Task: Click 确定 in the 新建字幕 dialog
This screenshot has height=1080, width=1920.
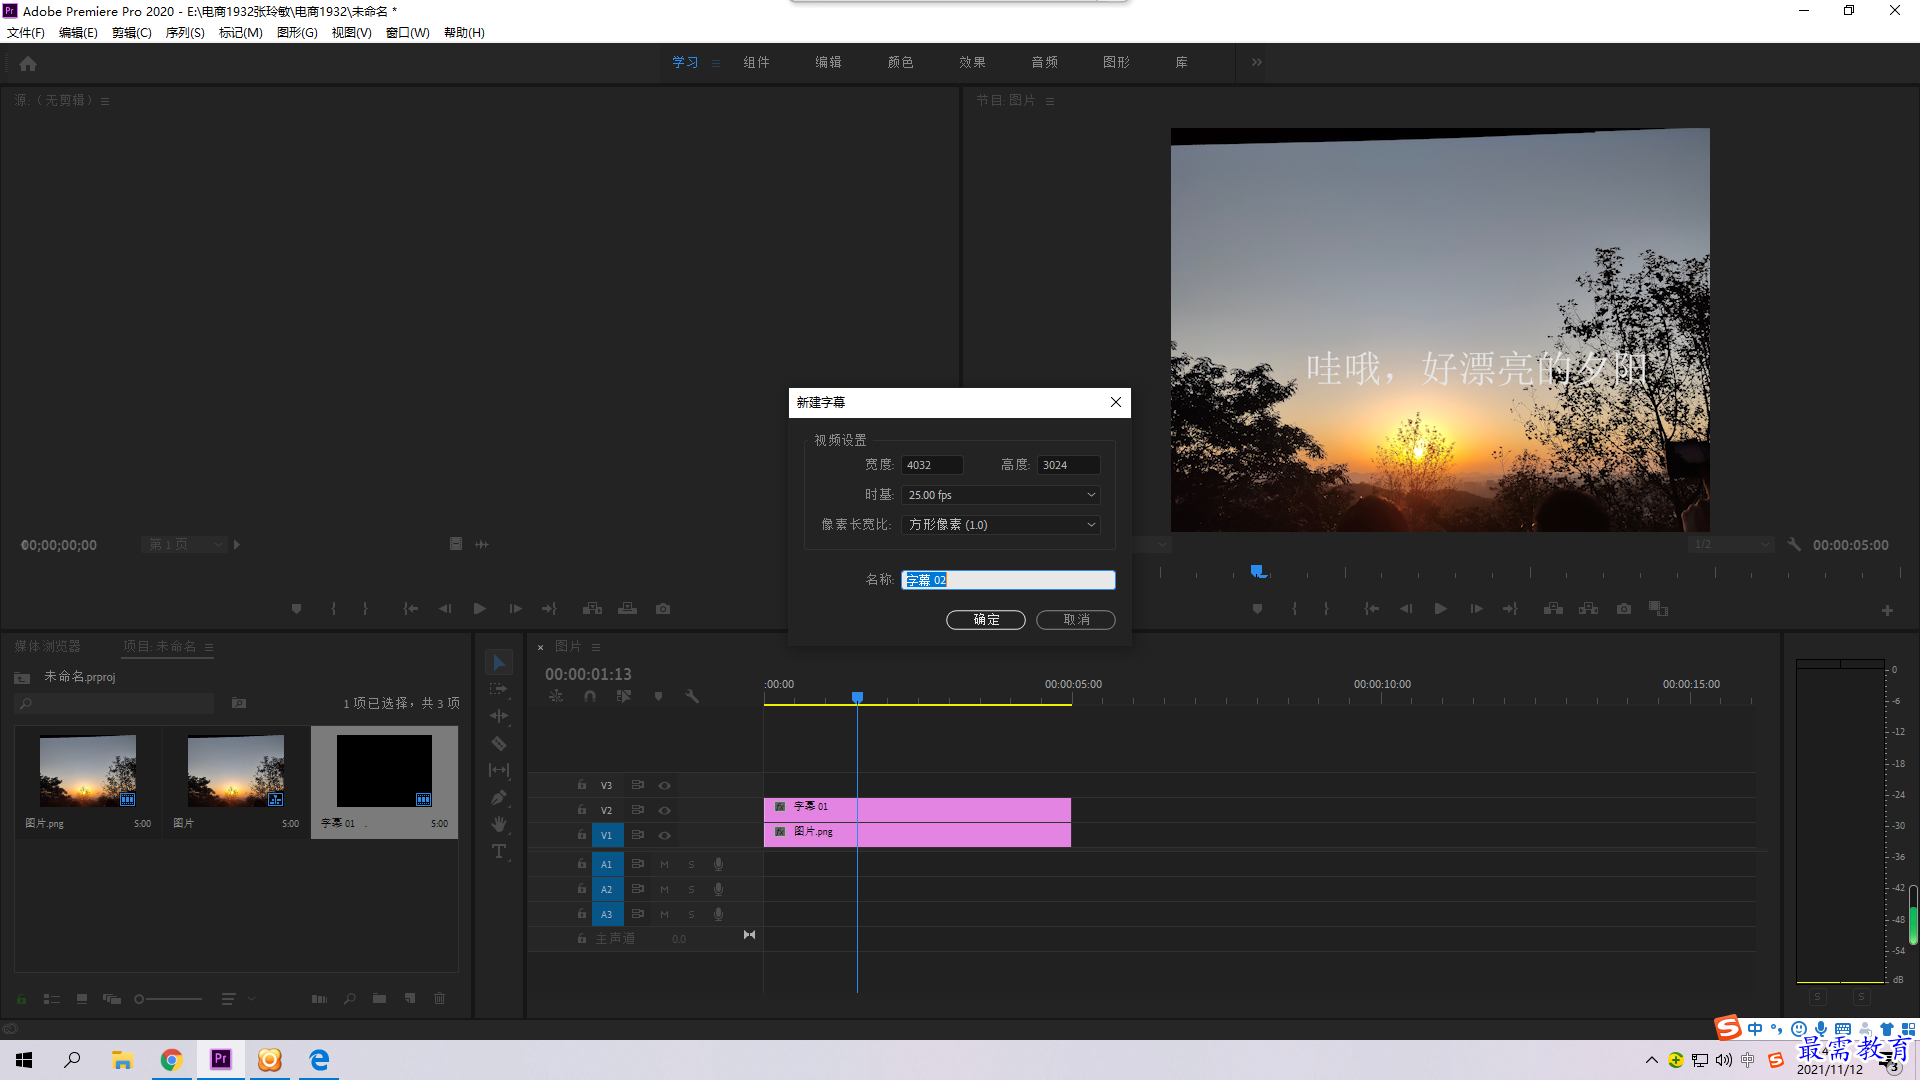Action: (x=986, y=620)
